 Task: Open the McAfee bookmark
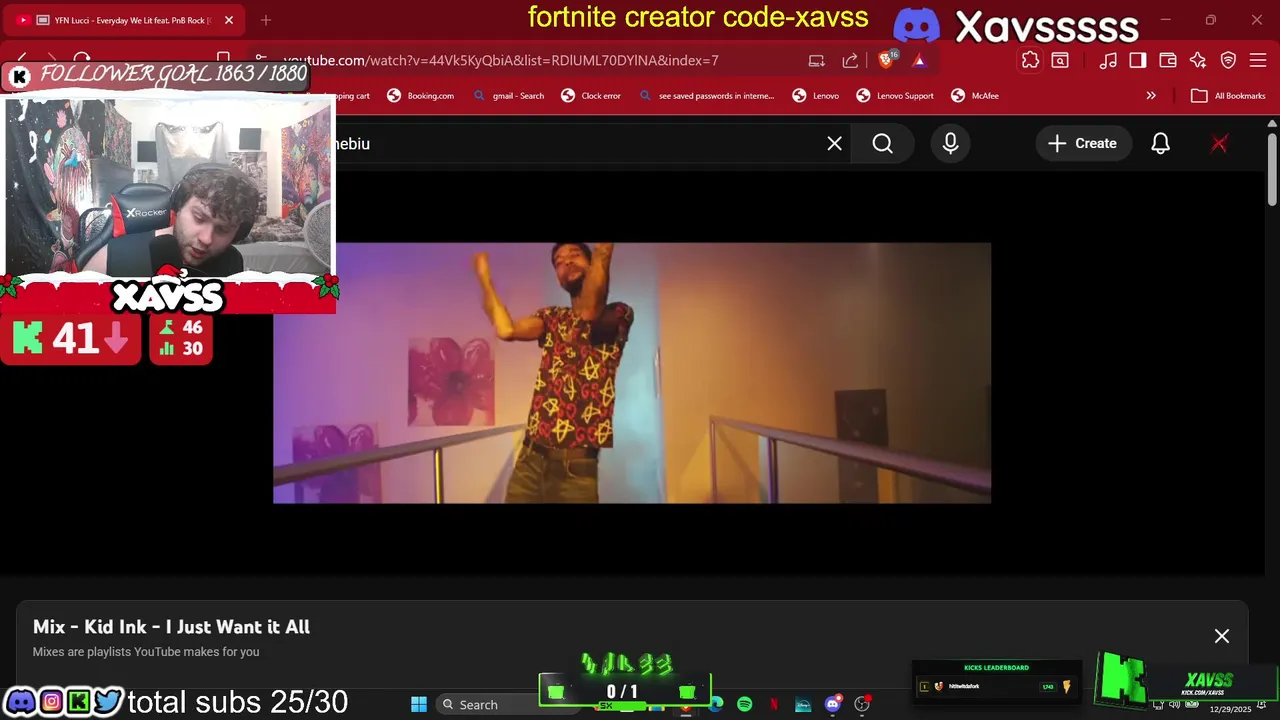975,96
